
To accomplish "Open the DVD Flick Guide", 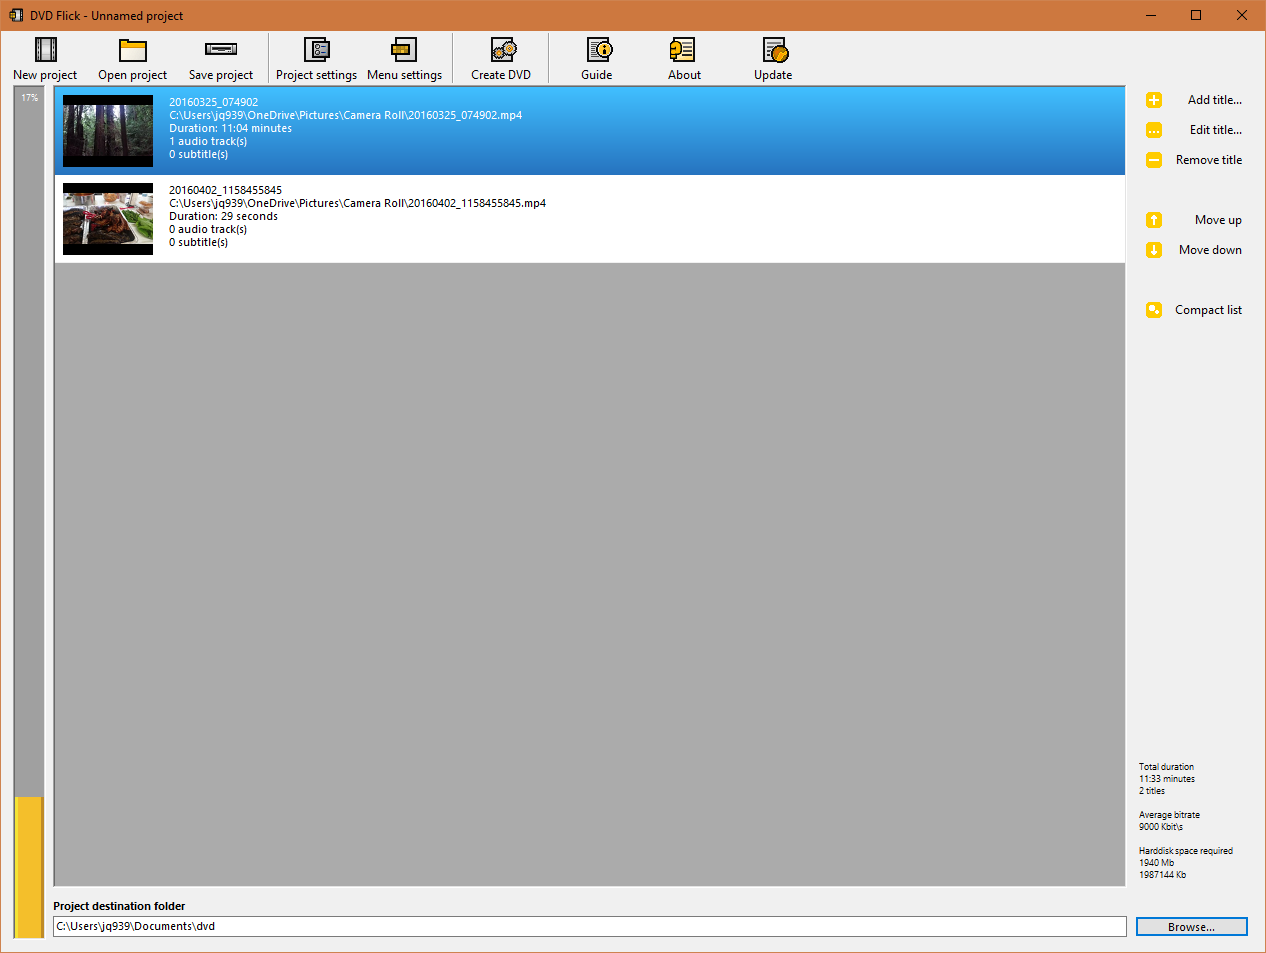I will click(596, 57).
